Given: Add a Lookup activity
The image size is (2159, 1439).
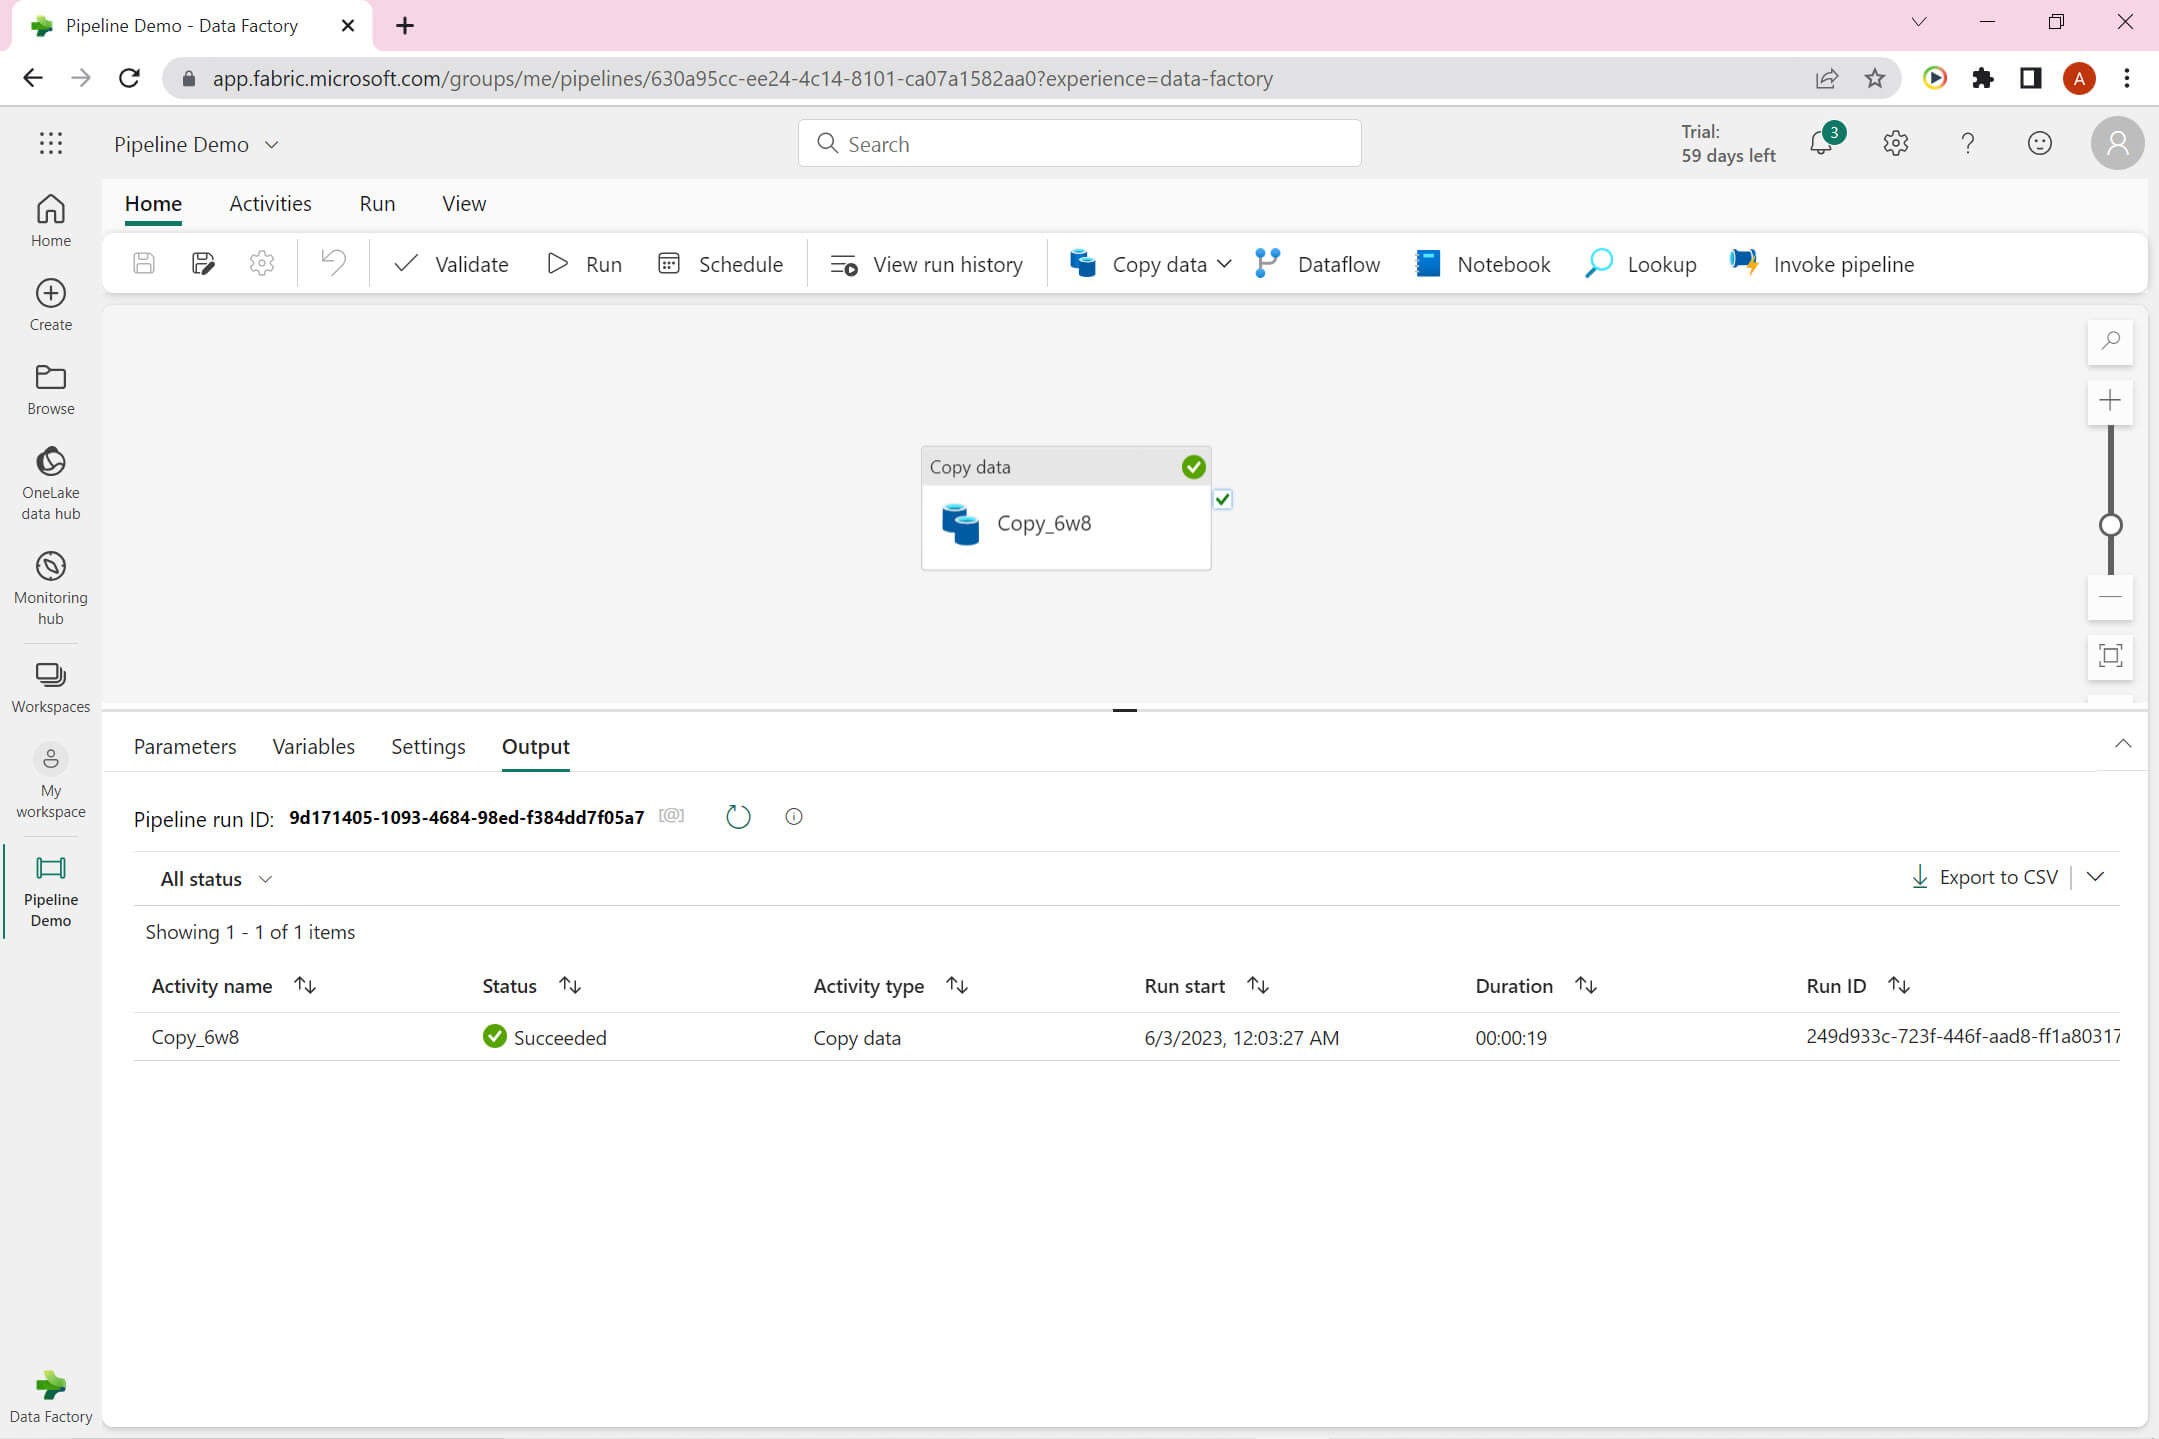Looking at the screenshot, I should 1640,264.
